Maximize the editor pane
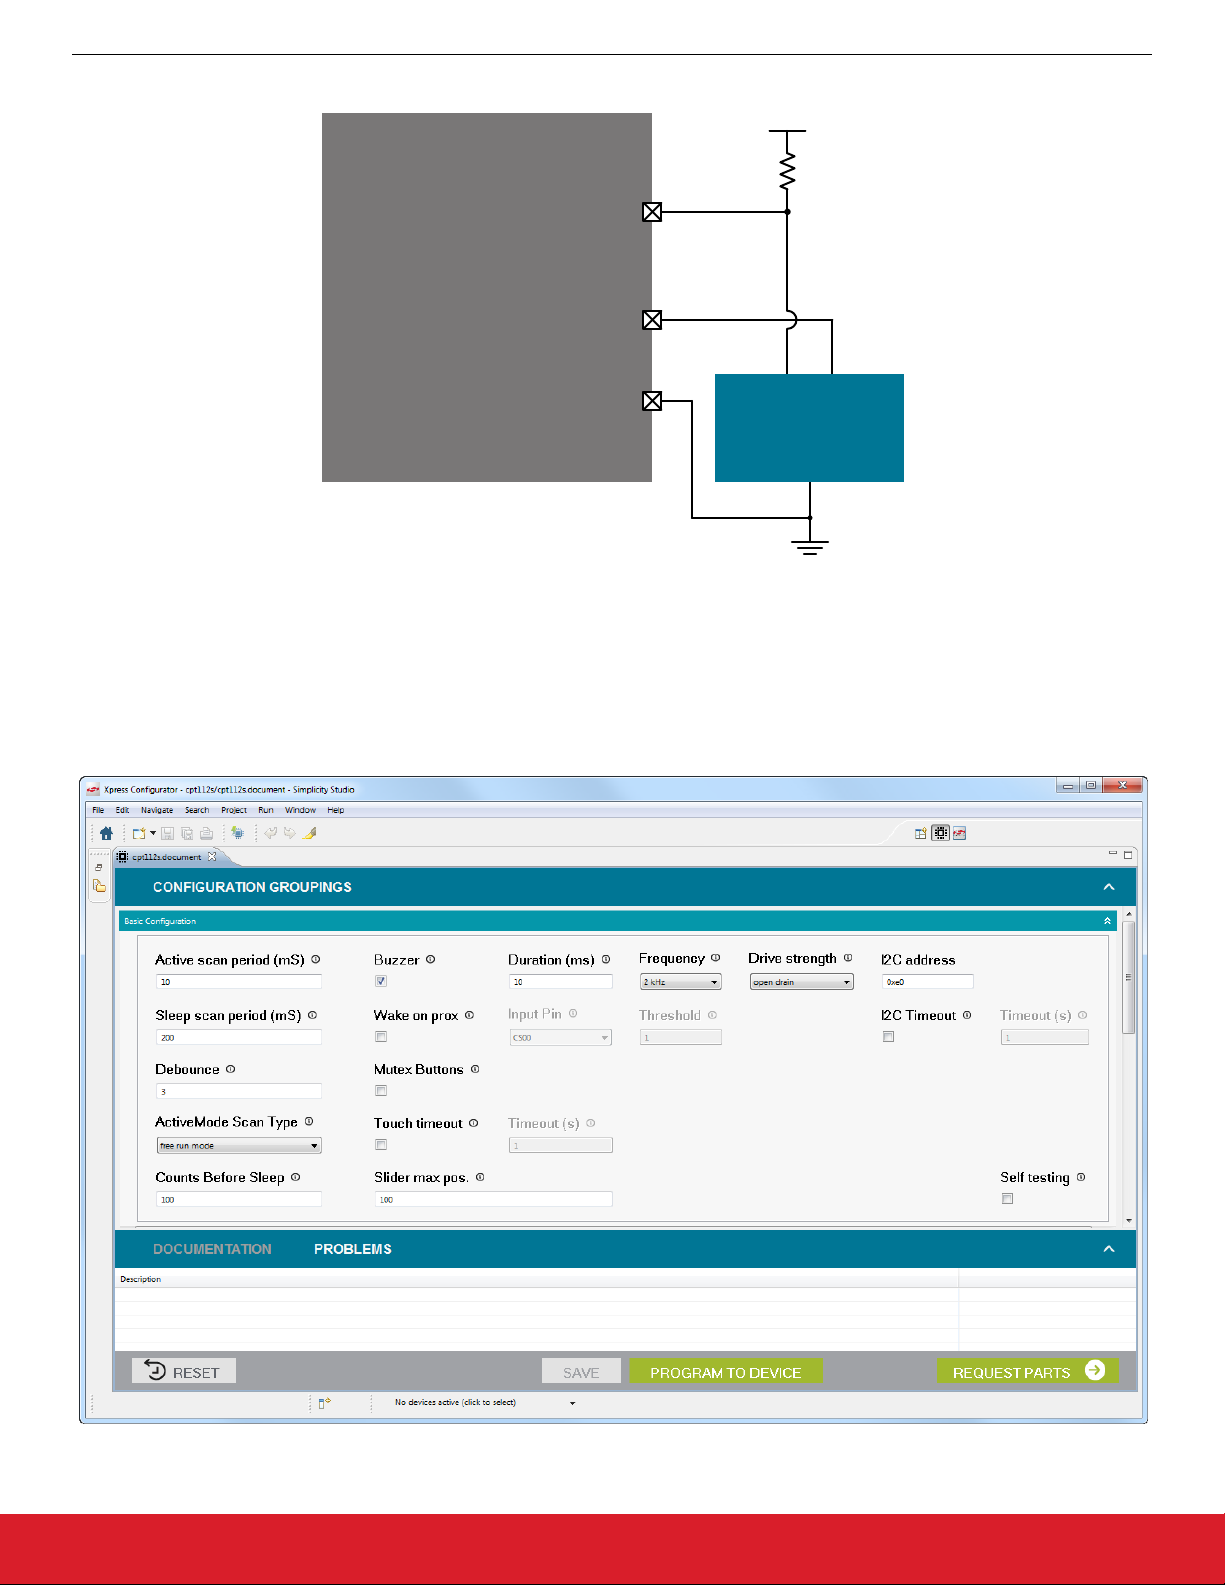The width and height of the screenshot is (1225, 1585). pyautogui.click(x=1128, y=855)
